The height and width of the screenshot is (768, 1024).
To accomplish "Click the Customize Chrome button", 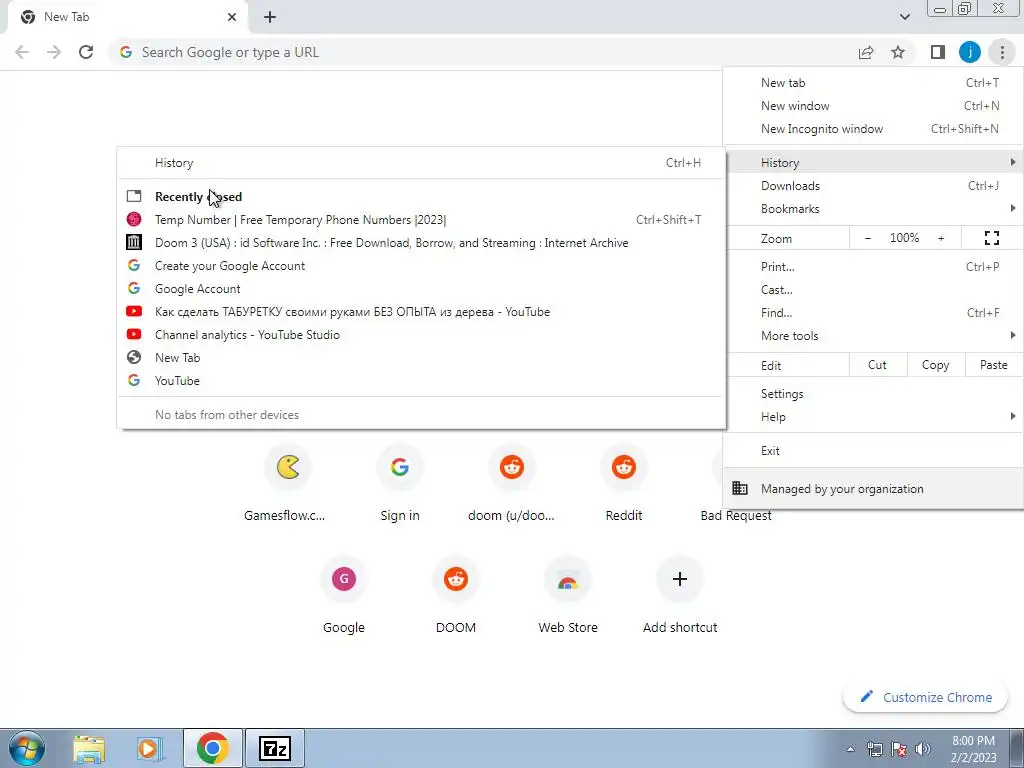I will click(x=927, y=697).
